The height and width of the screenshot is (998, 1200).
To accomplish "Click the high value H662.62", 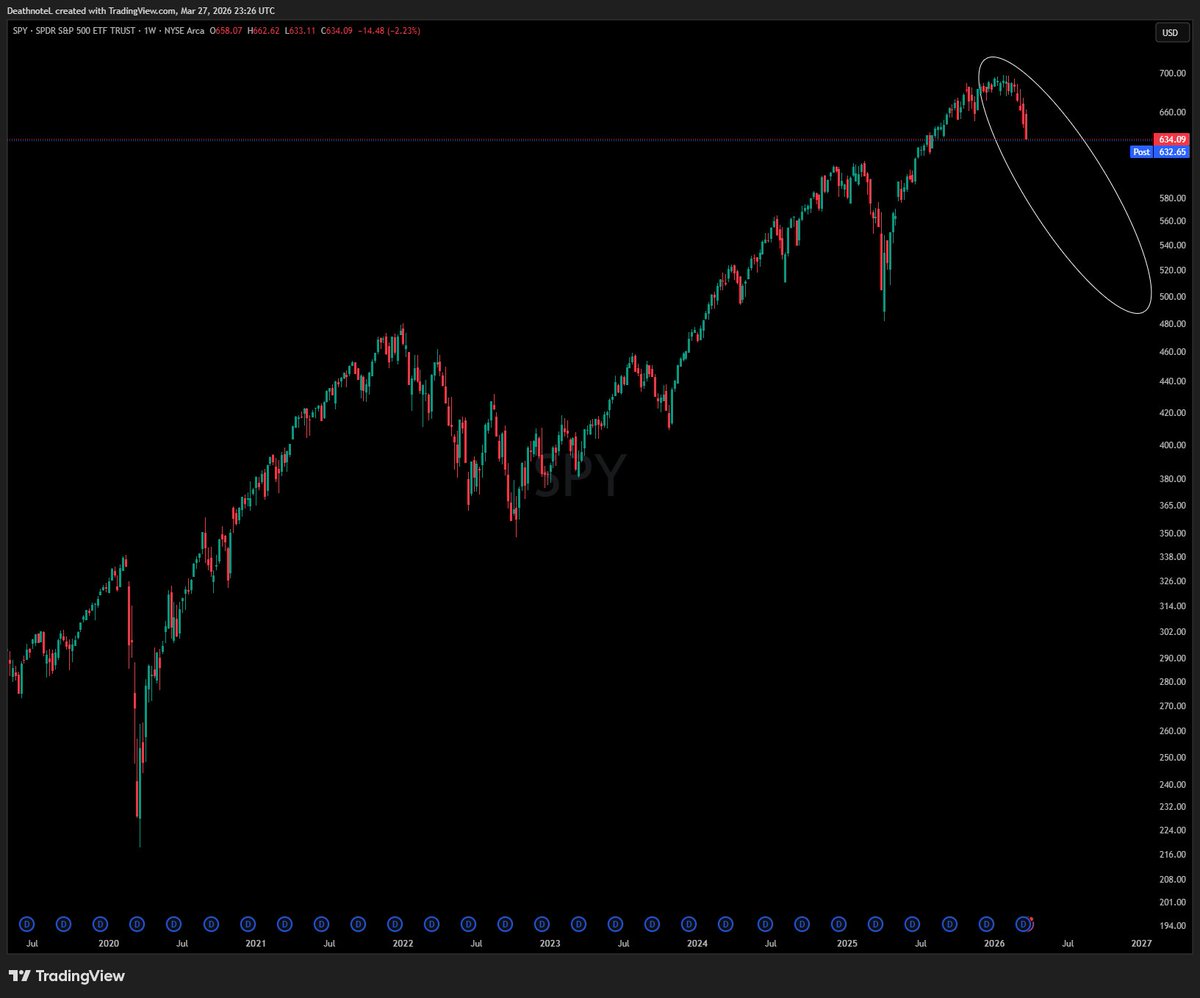I will click(x=262, y=31).
